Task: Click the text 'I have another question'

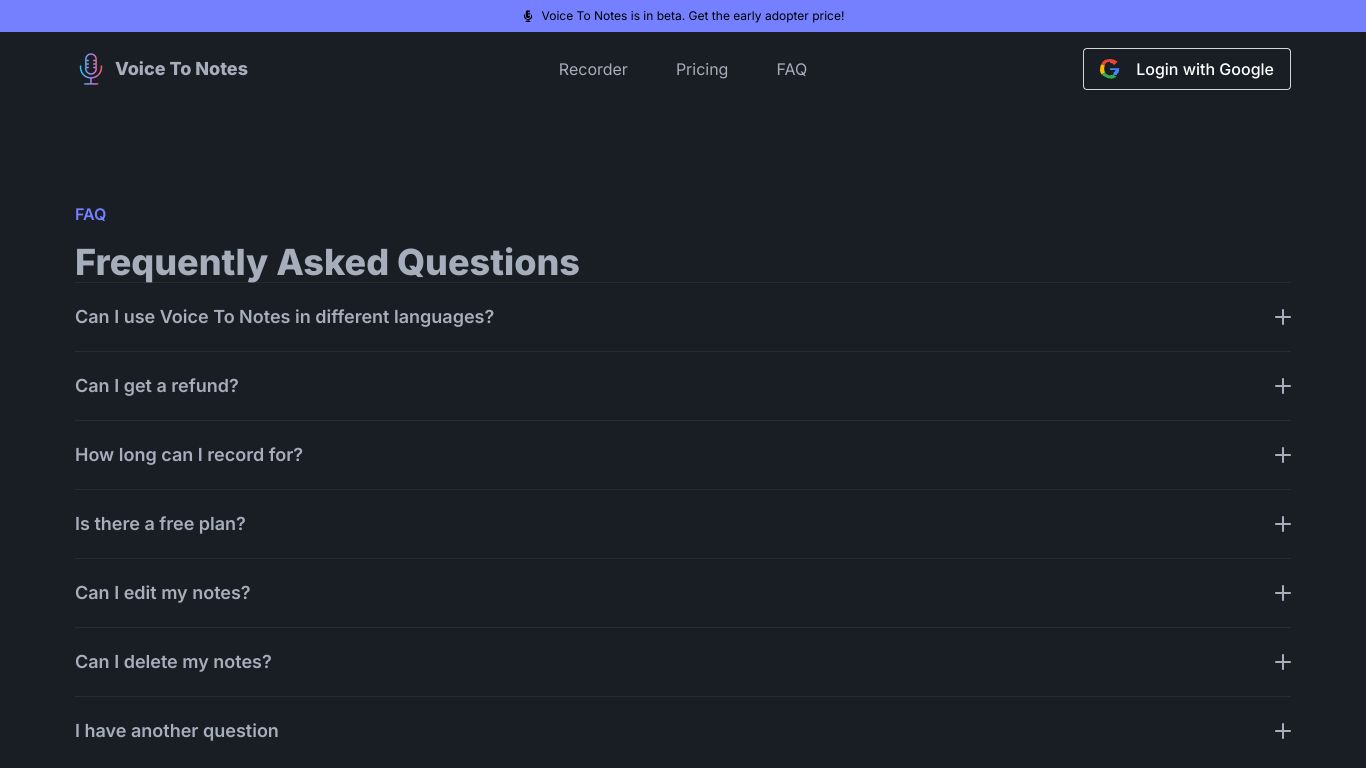Action: [x=177, y=731]
